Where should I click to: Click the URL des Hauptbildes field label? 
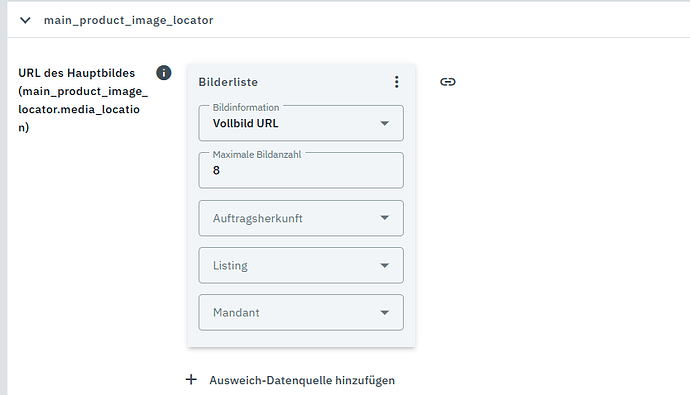[x=83, y=100]
